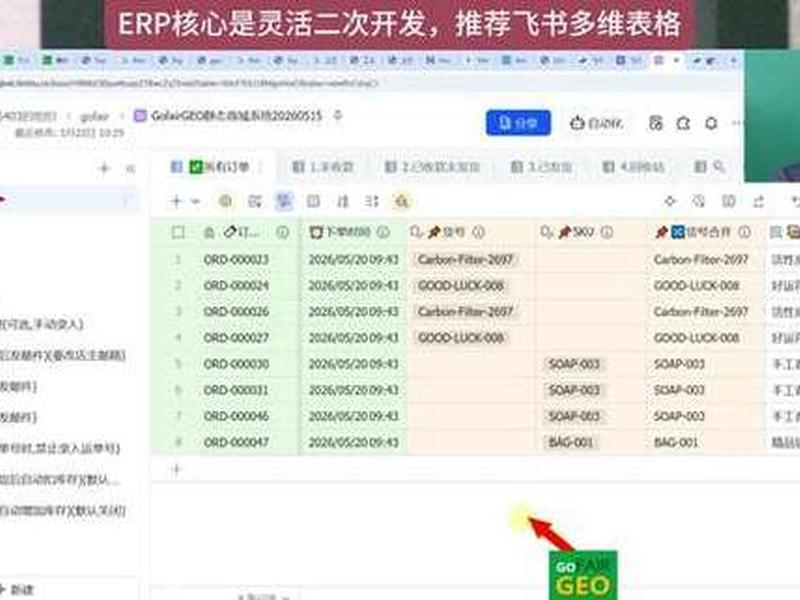Screen dimensions: 800x600
Task: Click the yellow-highlighted search toolbar icon
Action: 402,202
